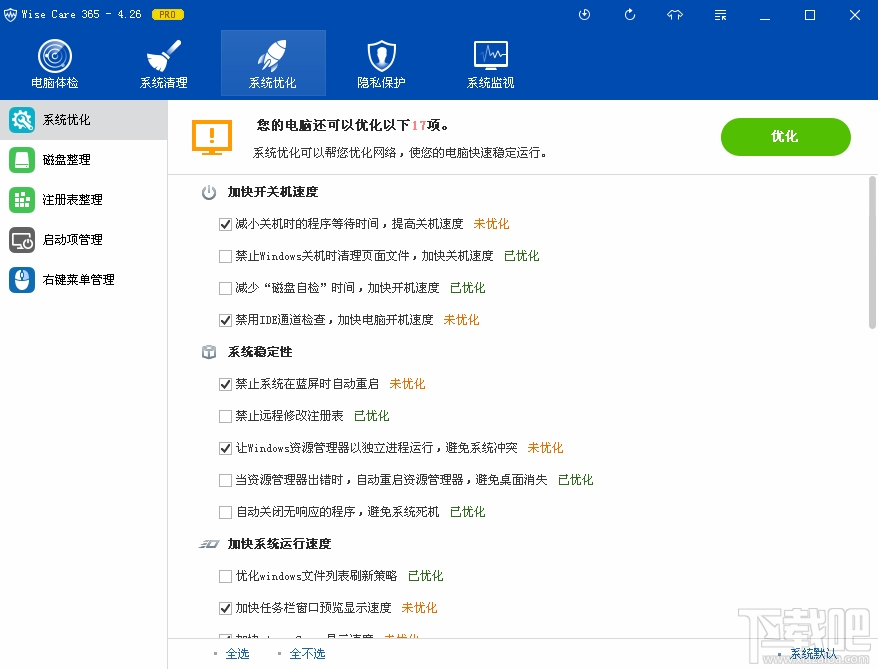This screenshot has width=878, height=669.
Task: Check 减少磁盘自检时间 option
Action: (225, 288)
